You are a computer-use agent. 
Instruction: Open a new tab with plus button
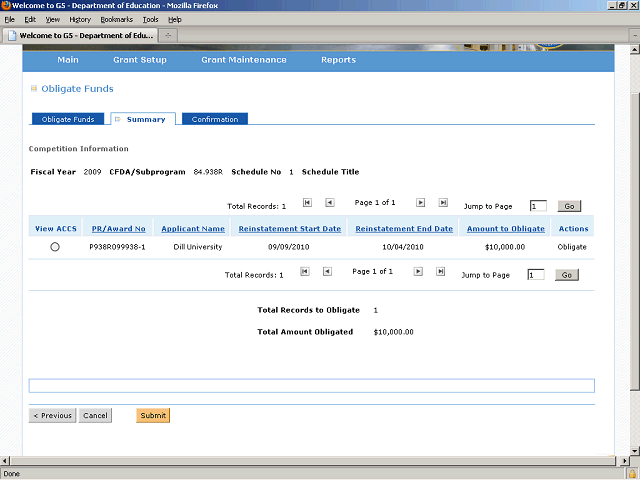pos(168,36)
